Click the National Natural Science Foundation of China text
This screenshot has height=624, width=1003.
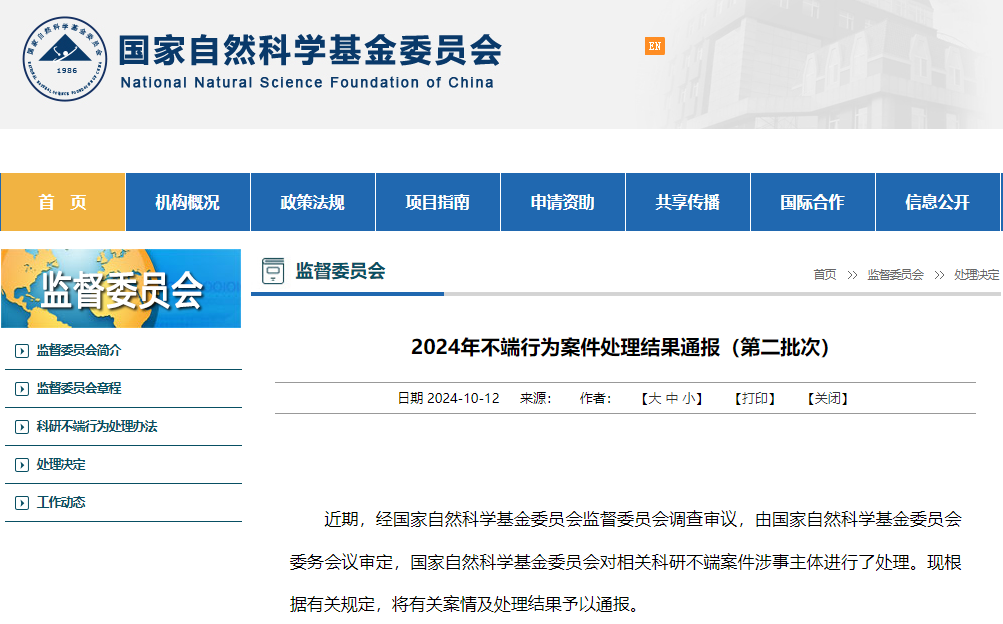point(307,82)
